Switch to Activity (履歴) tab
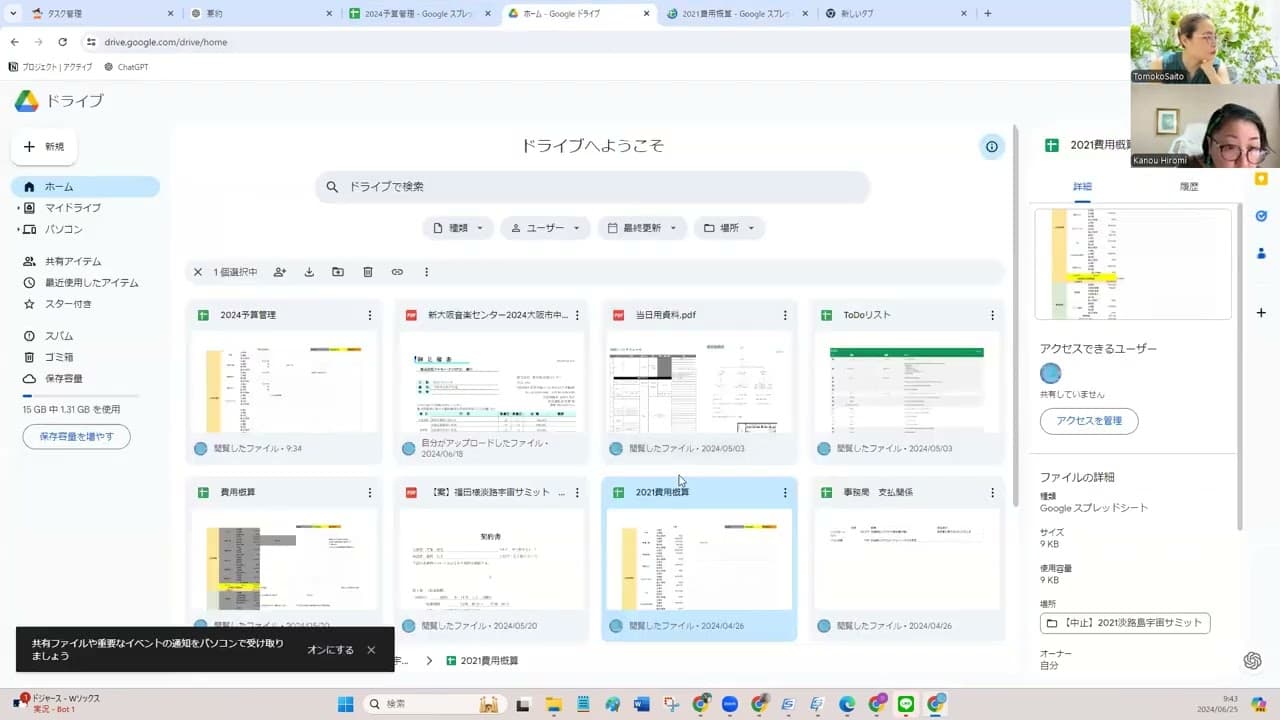 (x=1189, y=187)
